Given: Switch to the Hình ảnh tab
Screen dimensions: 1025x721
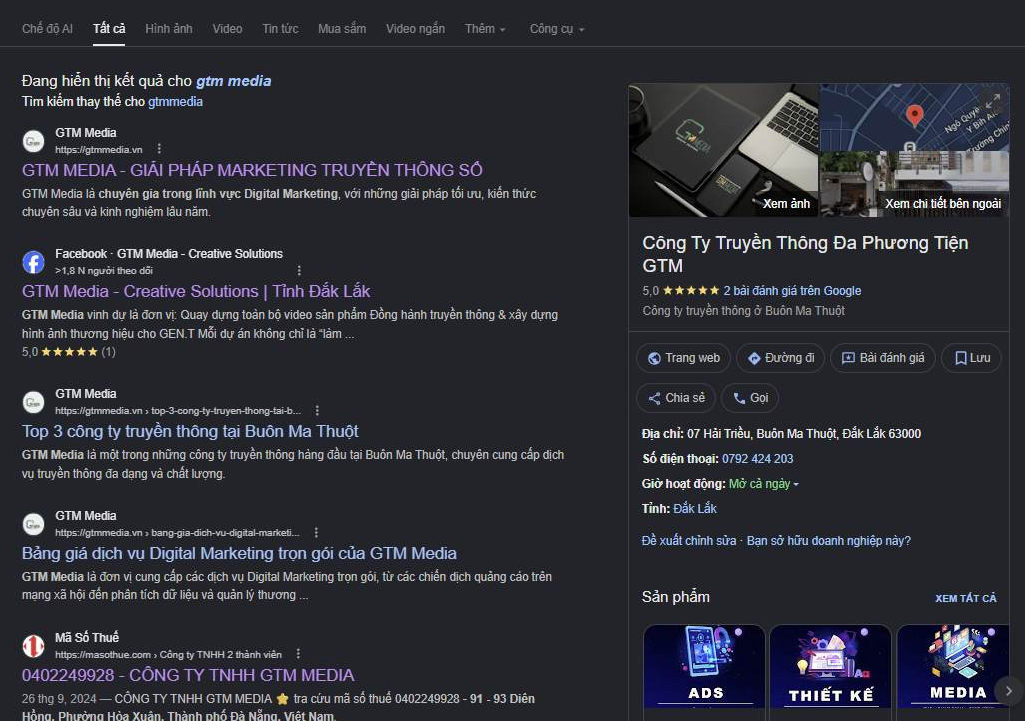Looking at the screenshot, I should click(169, 29).
